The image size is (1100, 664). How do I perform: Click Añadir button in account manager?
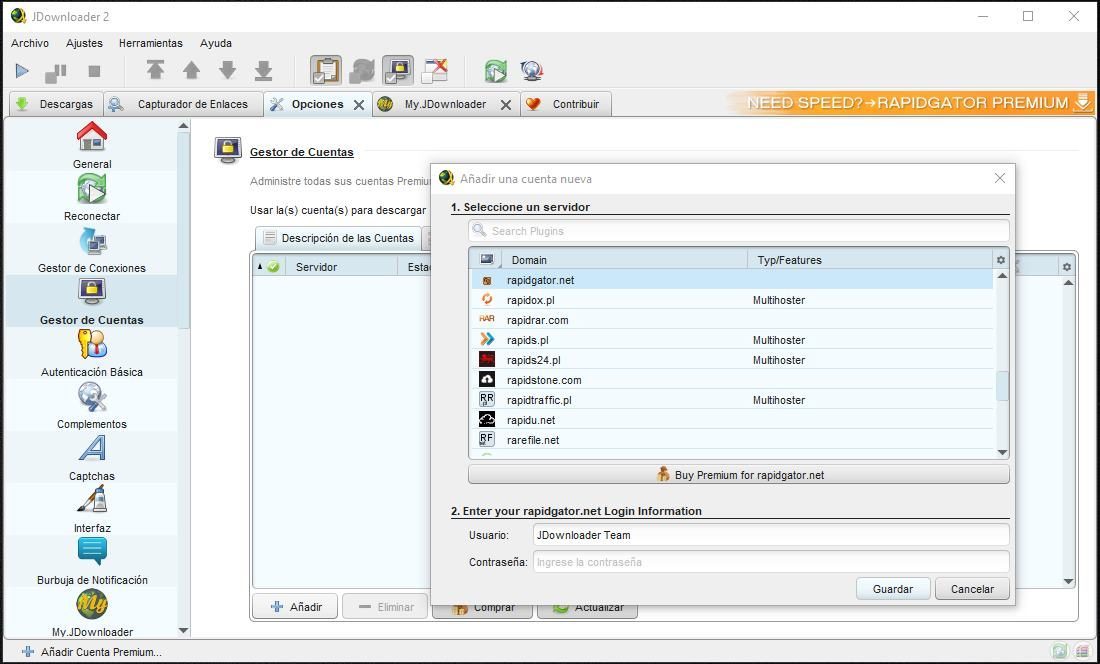point(295,607)
